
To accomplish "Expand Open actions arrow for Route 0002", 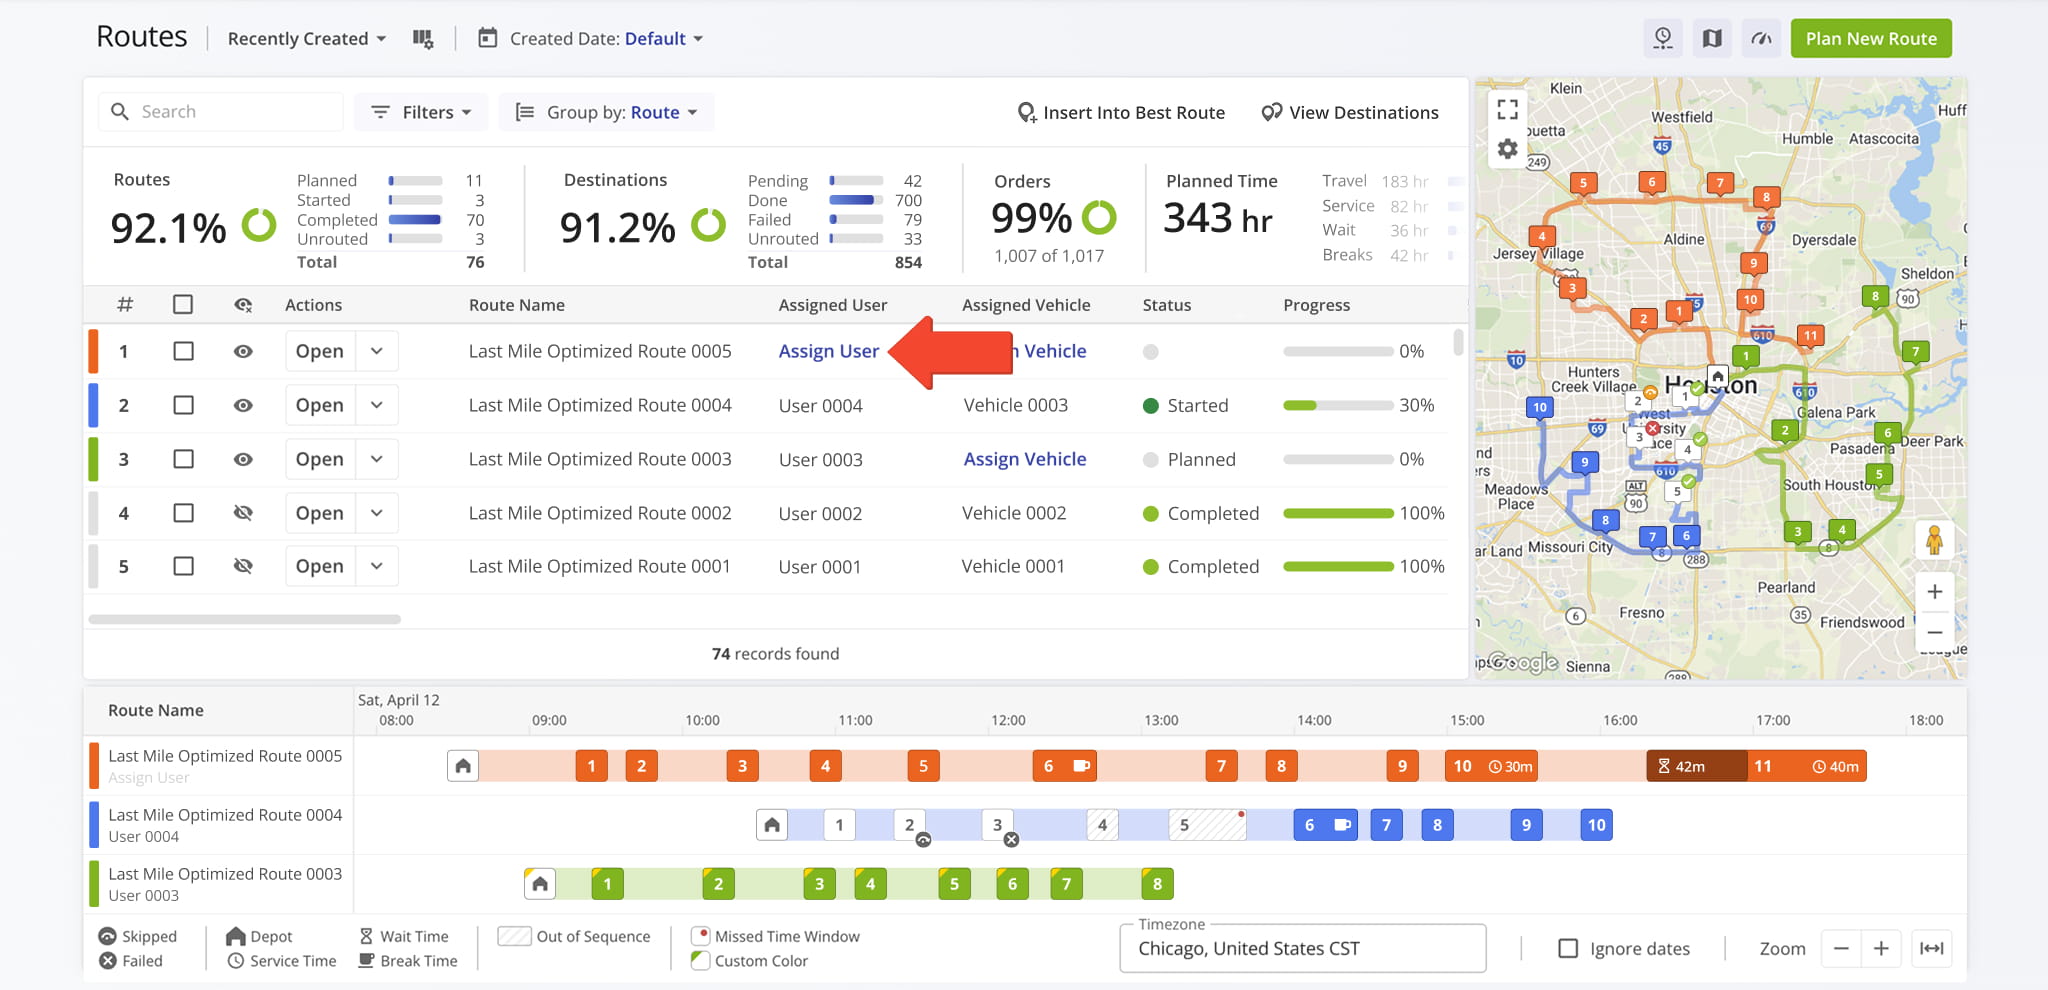I will [377, 513].
